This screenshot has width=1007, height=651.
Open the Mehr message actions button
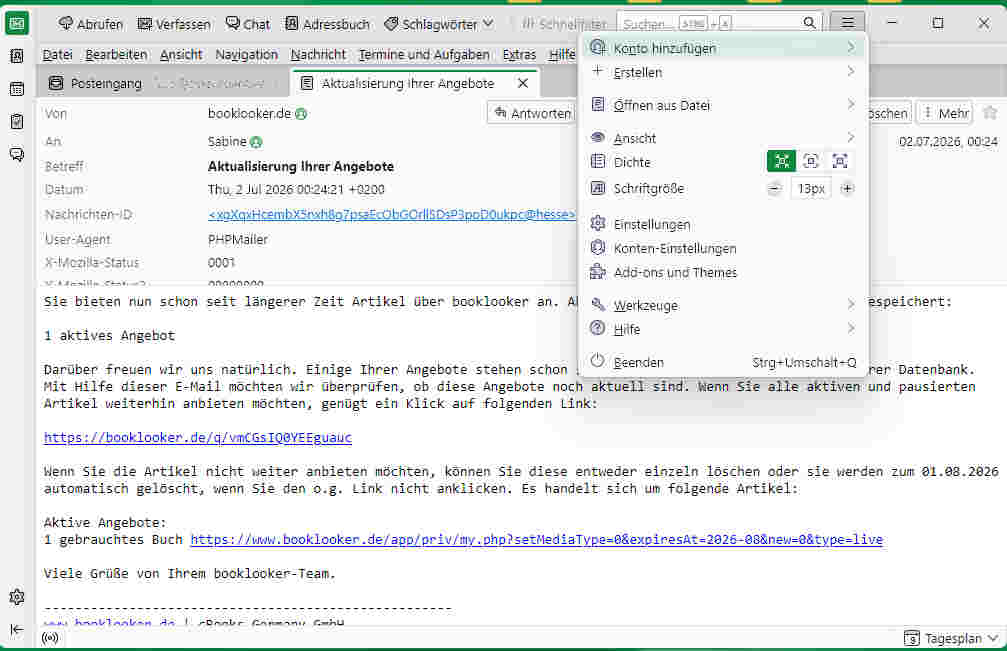(x=945, y=114)
